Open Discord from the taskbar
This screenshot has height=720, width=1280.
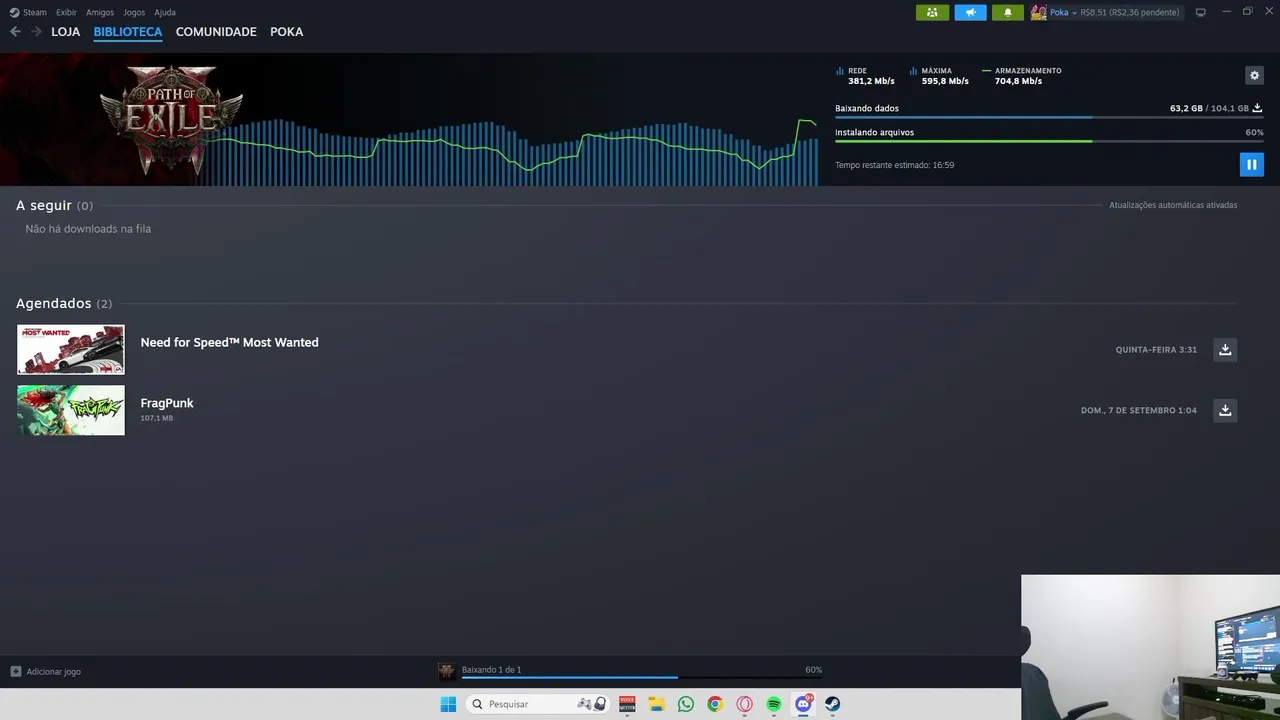(x=803, y=704)
